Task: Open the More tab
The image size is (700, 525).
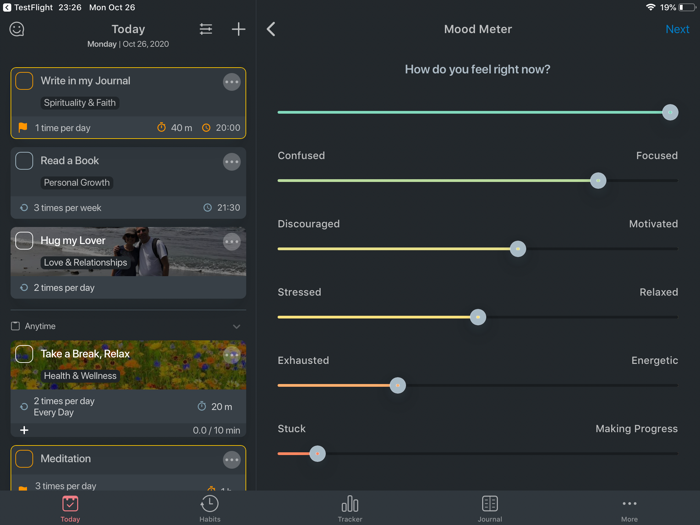Action: pos(629,509)
